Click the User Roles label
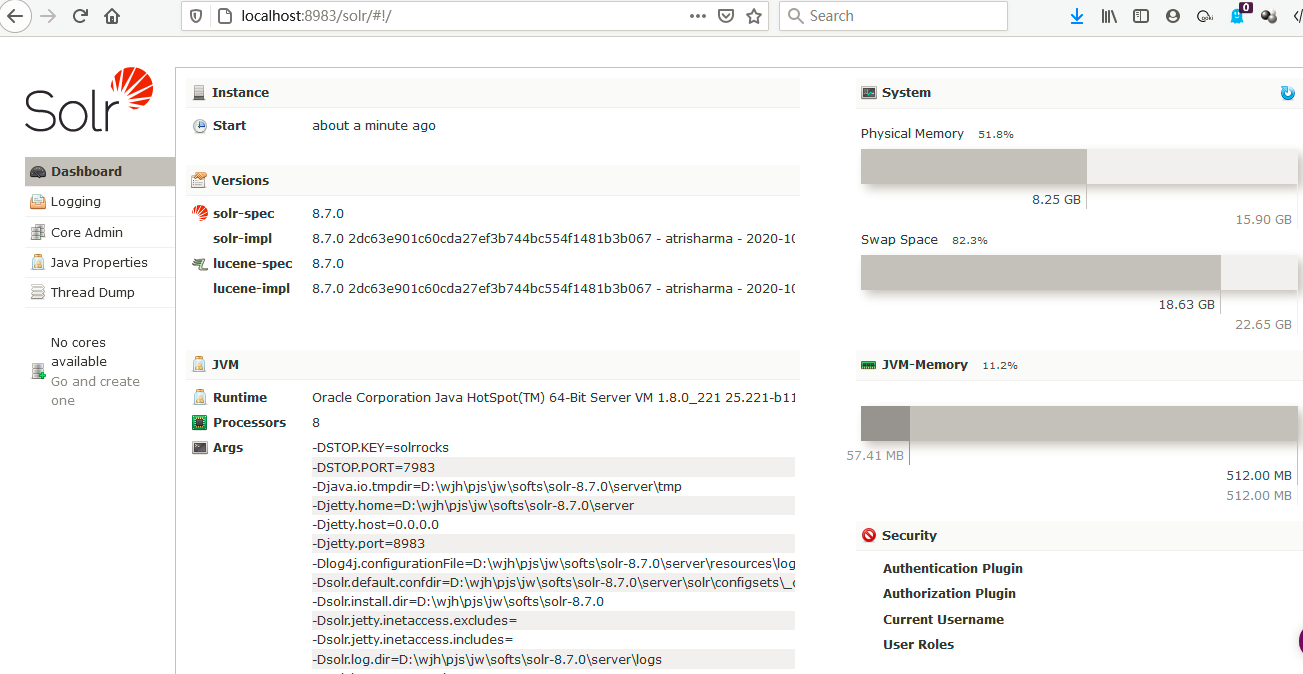 coord(918,644)
